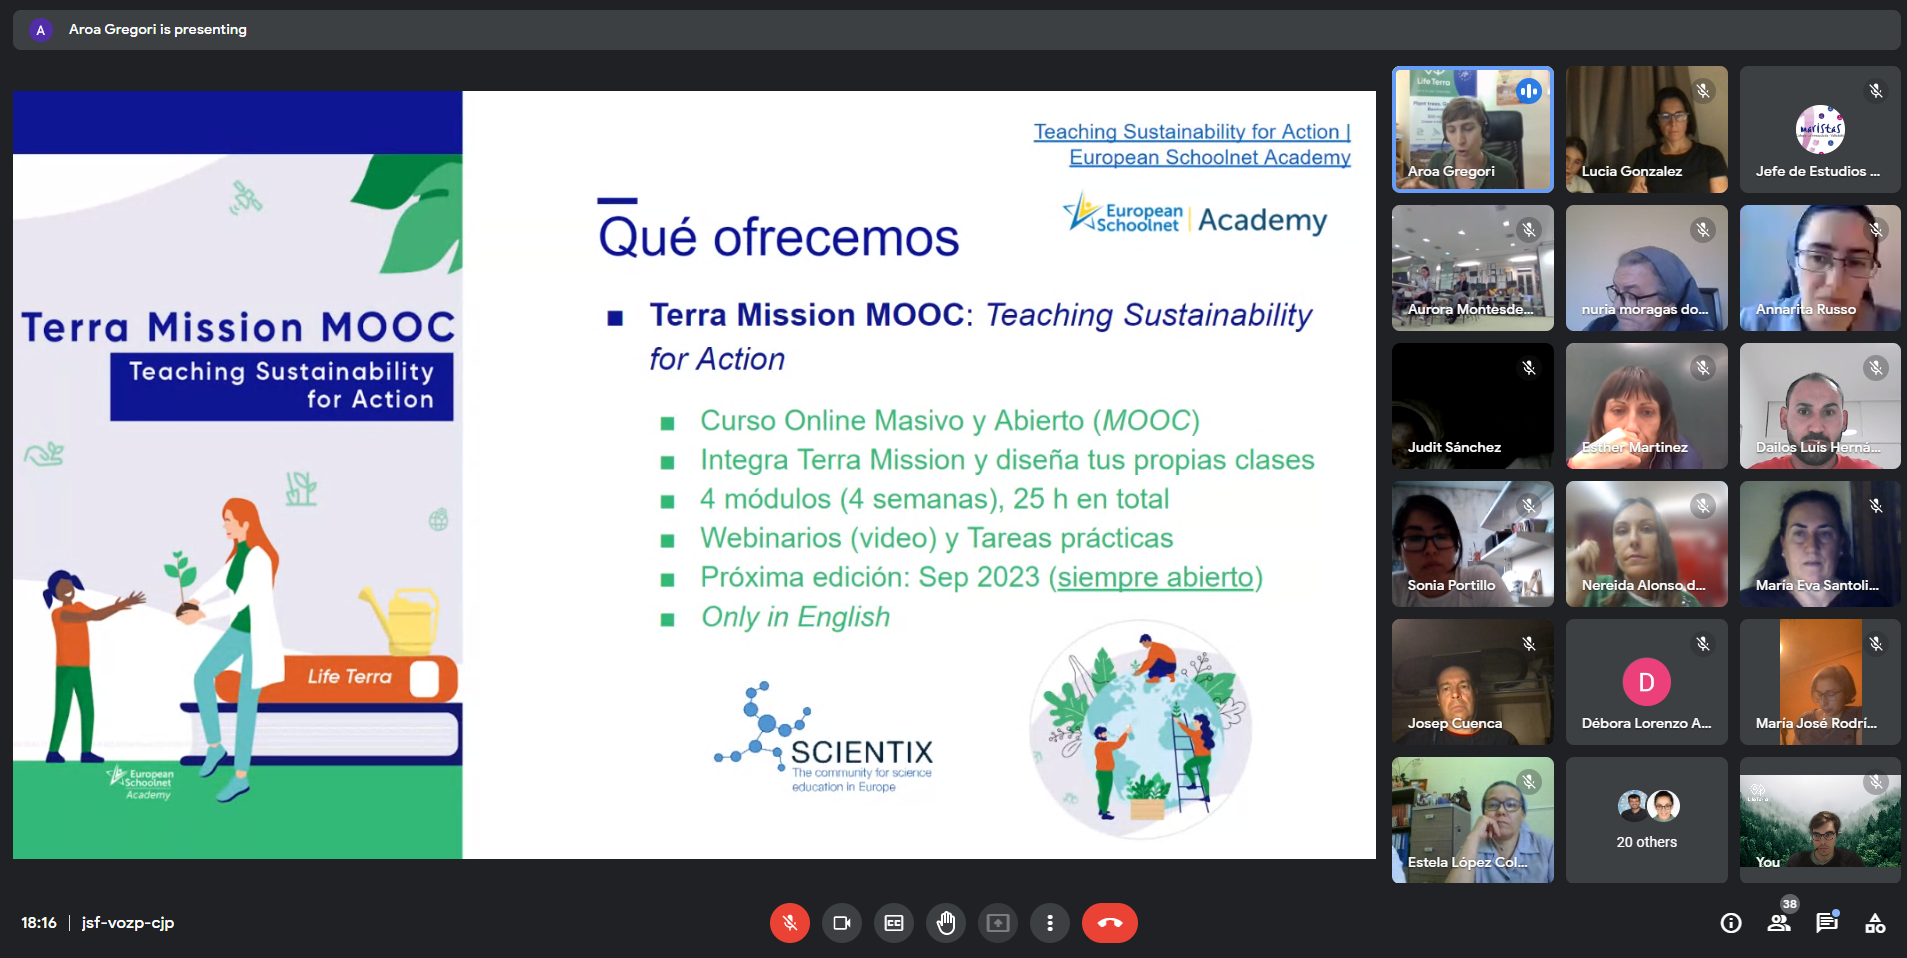Click the muted mic icon on Esther Martinez's tile
Image resolution: width=1907 pixels, height=958 pixels.
tap(1702, 368)
